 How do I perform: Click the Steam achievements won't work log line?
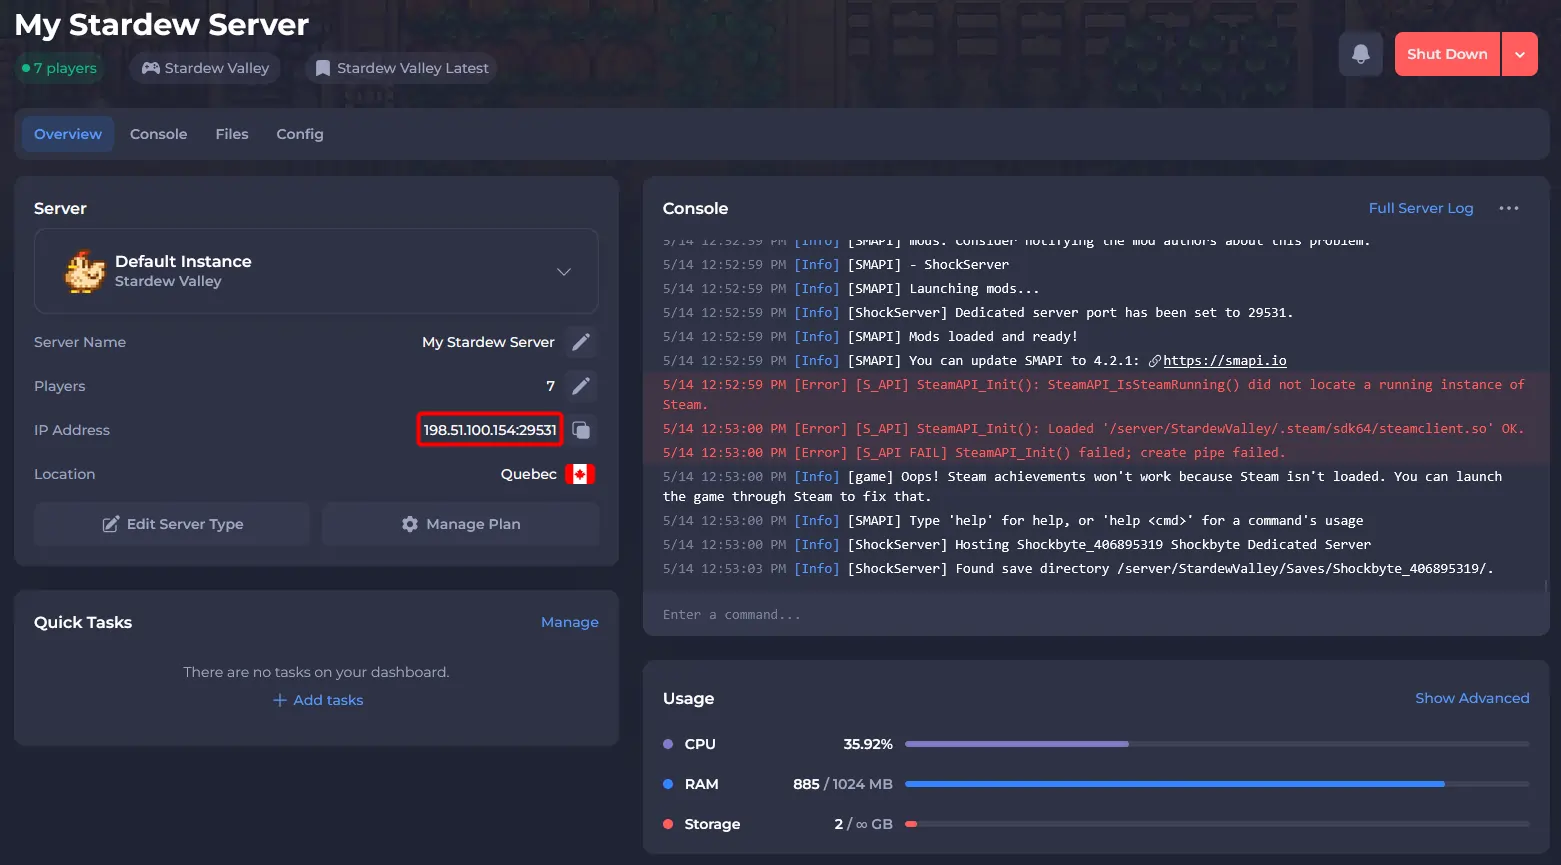tap(1082, 486)
